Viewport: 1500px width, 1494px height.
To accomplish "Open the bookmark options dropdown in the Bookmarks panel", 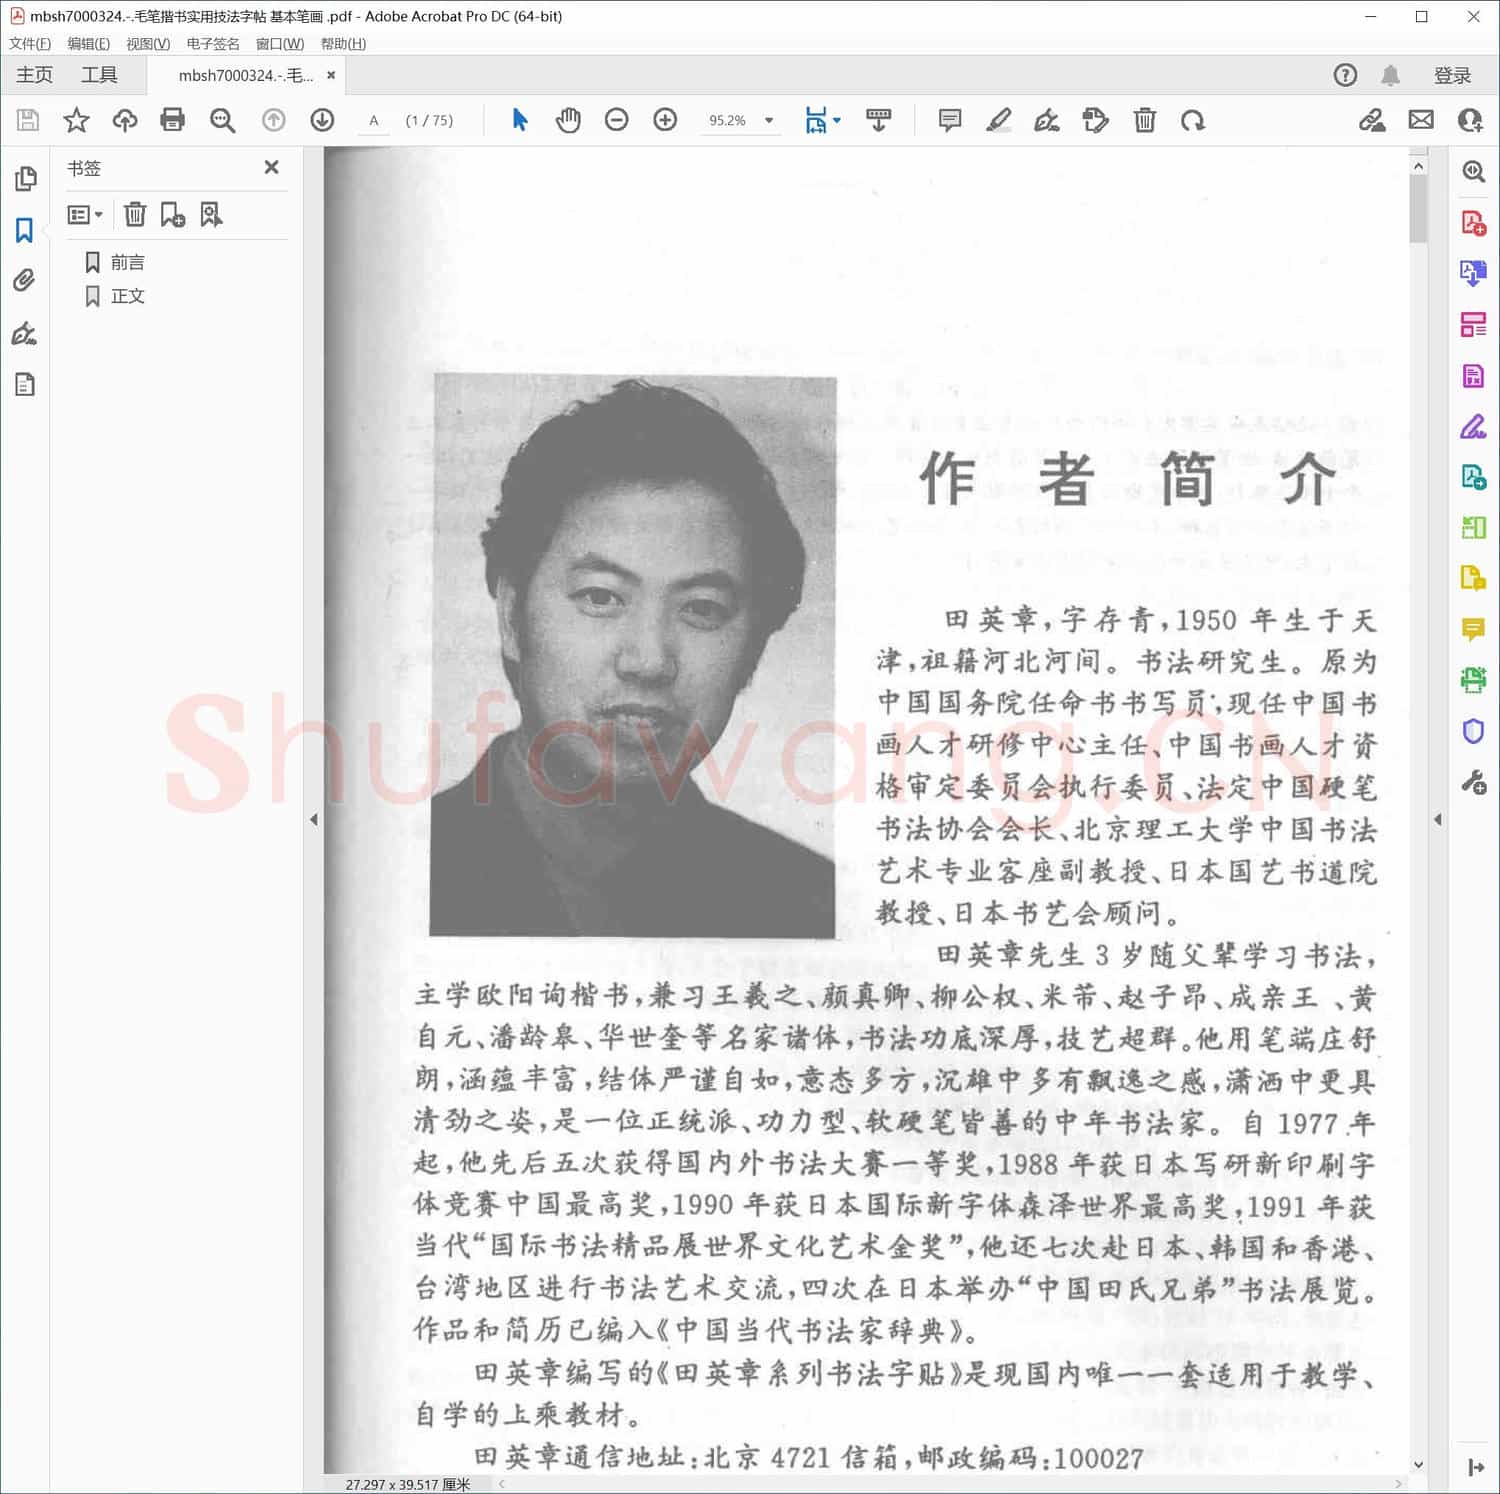I will click(85, 214).
